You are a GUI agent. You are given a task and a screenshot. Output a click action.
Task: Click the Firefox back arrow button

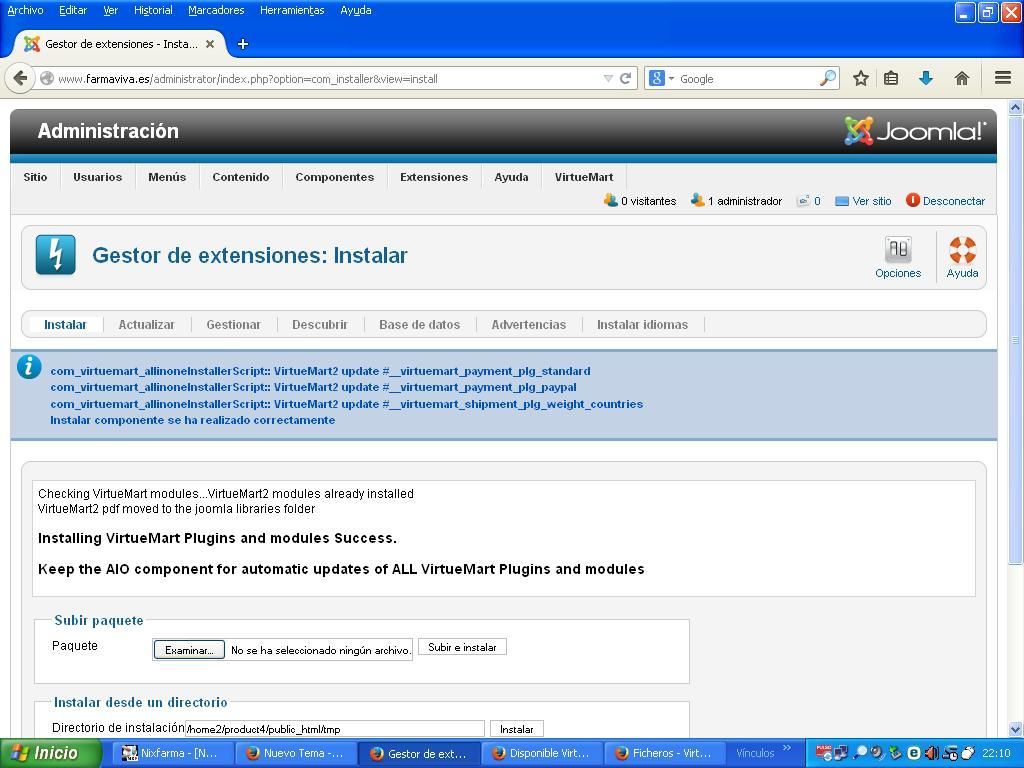pyautogui.click(x=20, y=78)
